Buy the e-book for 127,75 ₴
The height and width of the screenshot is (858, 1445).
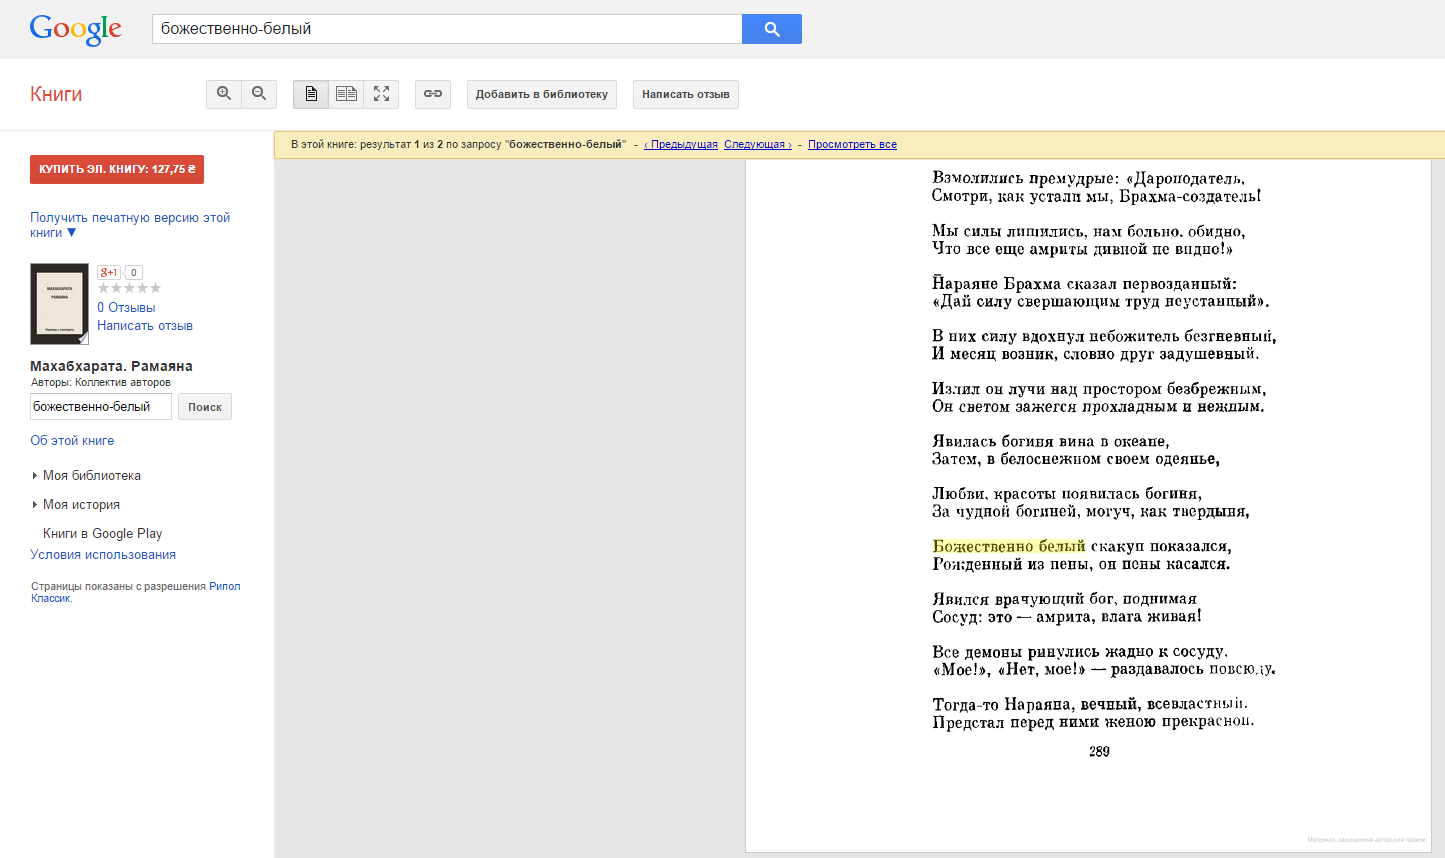point(117,170)
